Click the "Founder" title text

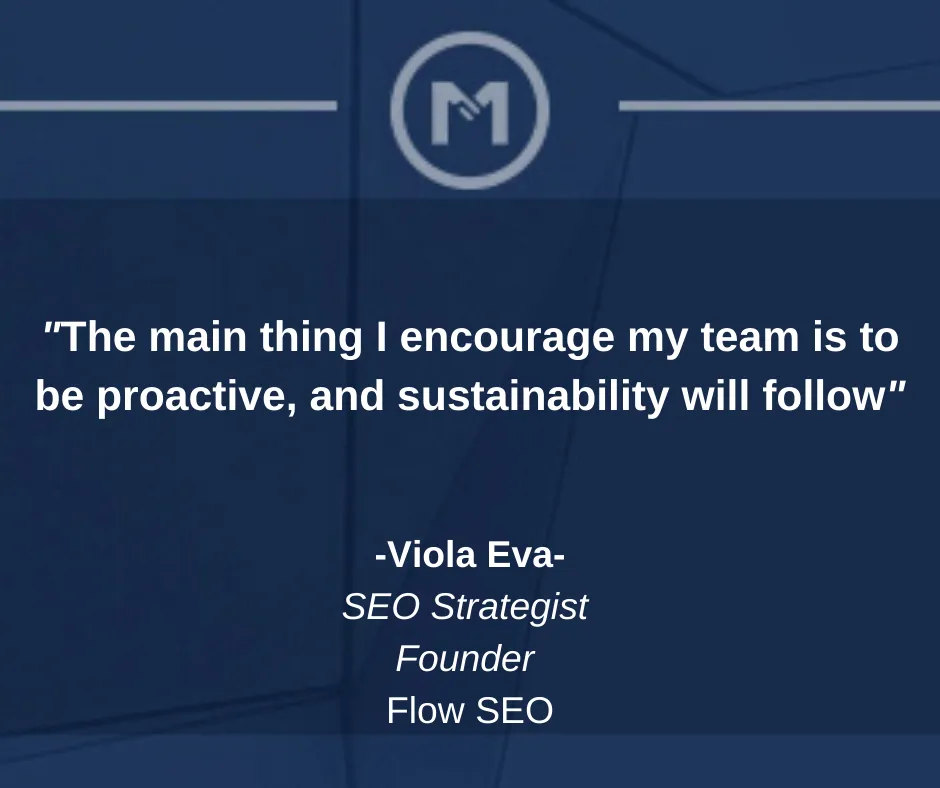[465, 659]
